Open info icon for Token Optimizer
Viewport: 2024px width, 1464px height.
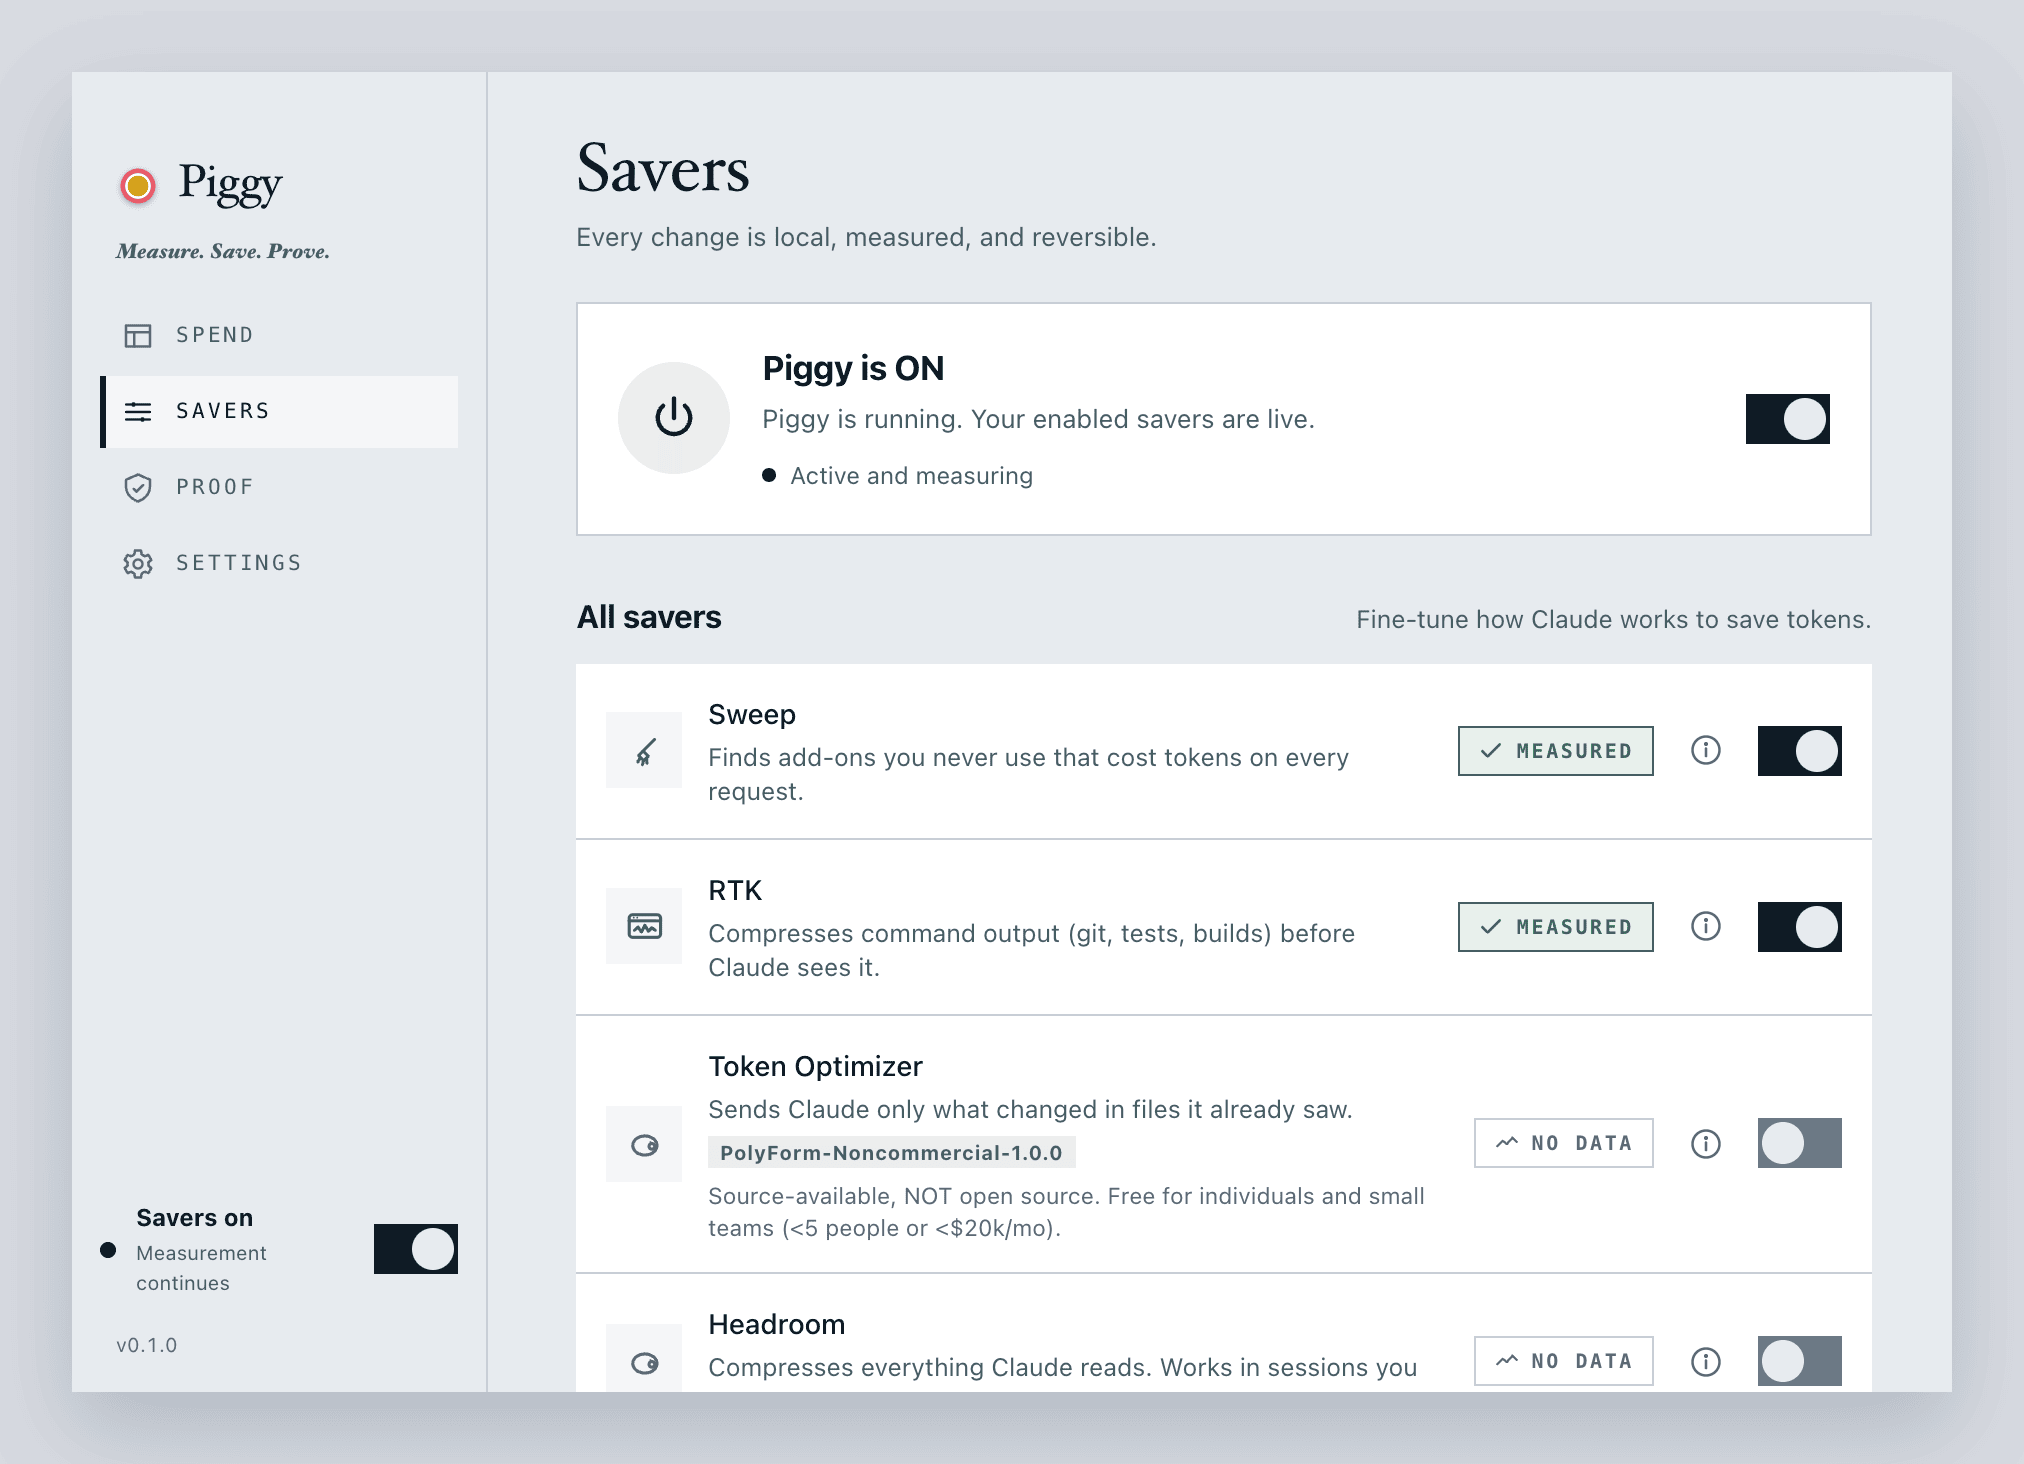click(1706, 1143)
